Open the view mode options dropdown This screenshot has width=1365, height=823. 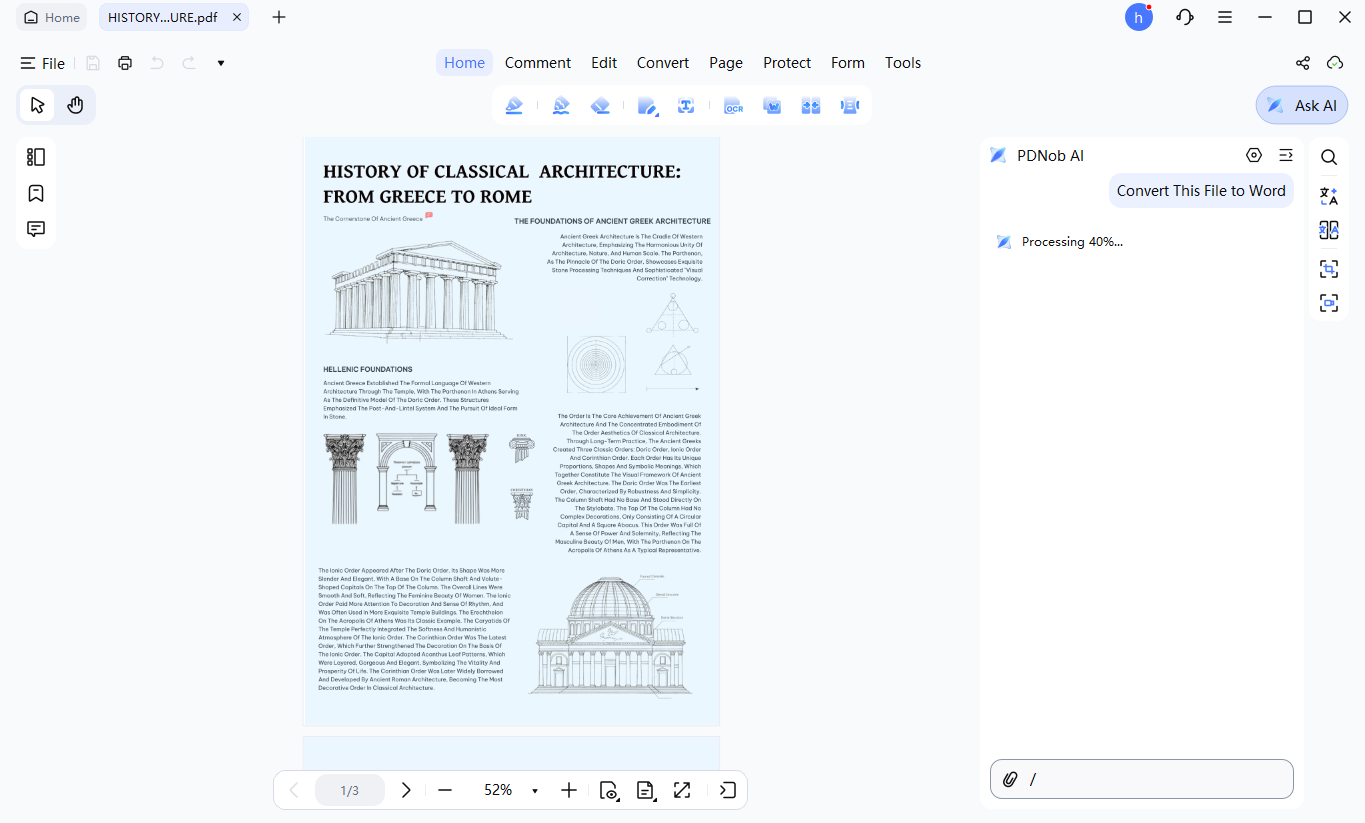[609, 790]
